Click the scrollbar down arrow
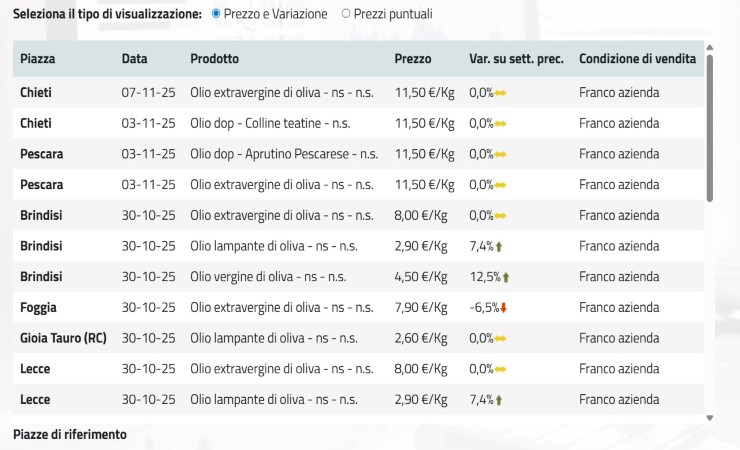This screenshot has height=450, width=740. 710,417
